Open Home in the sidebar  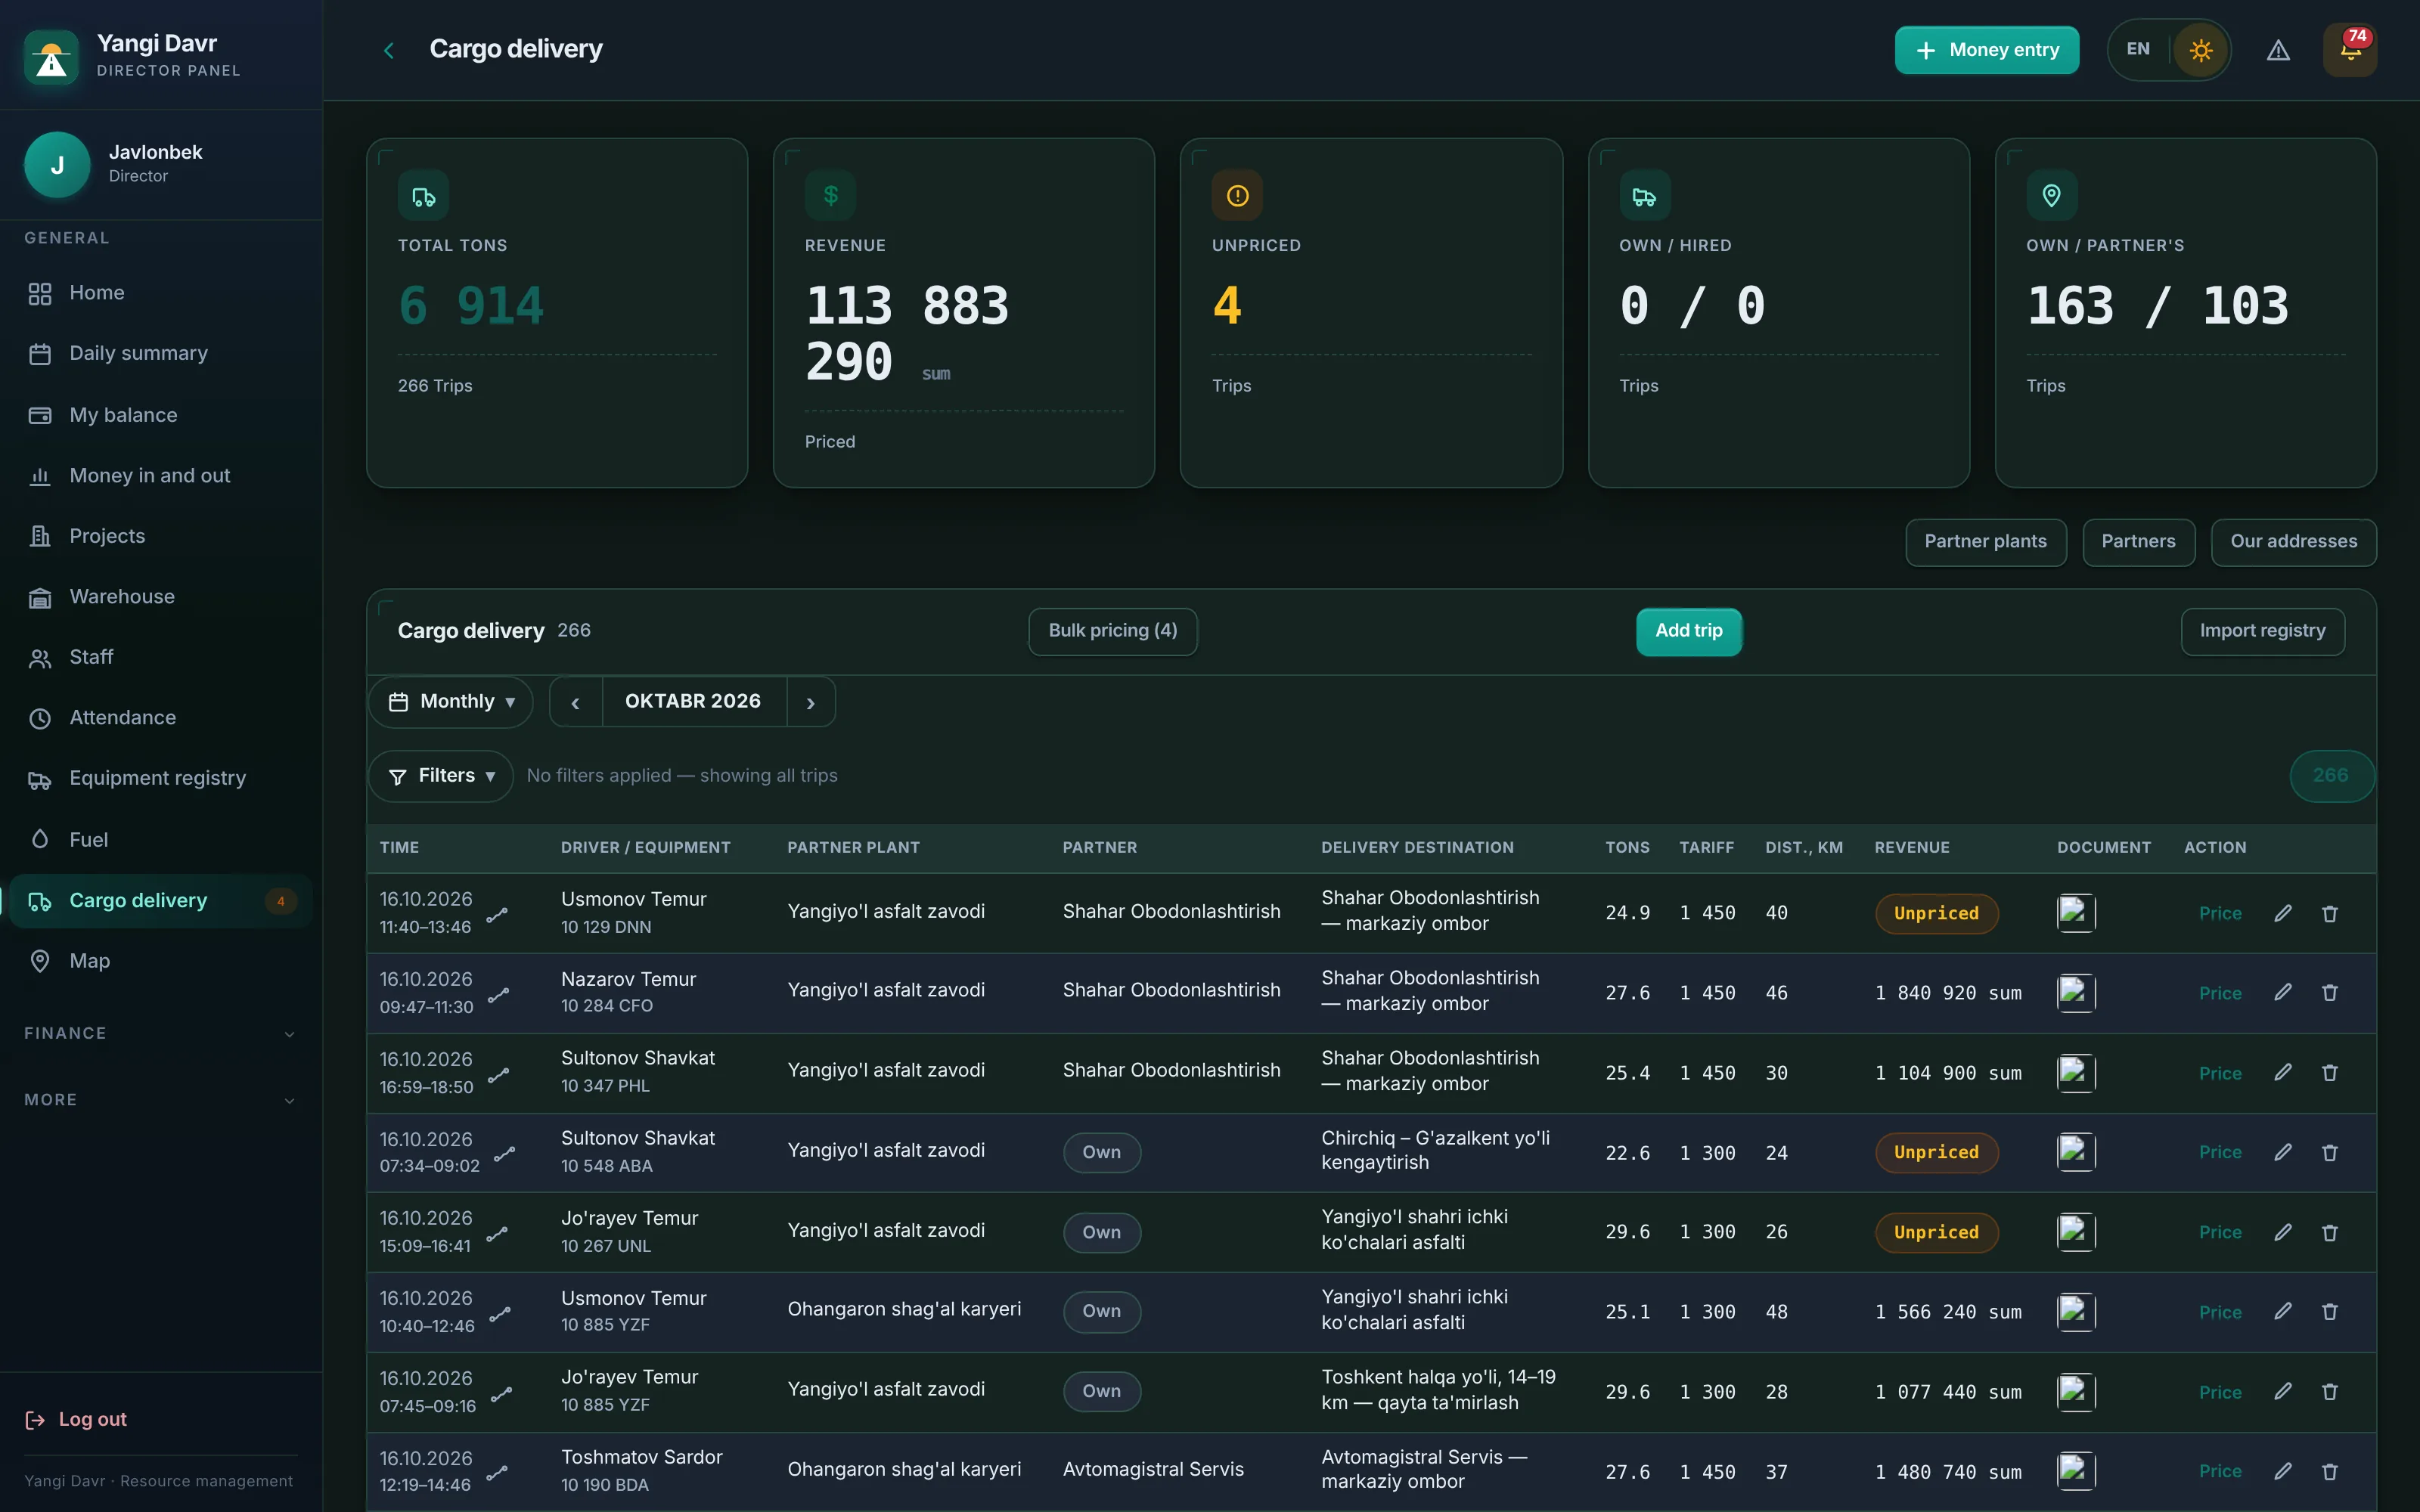point(160,293)
